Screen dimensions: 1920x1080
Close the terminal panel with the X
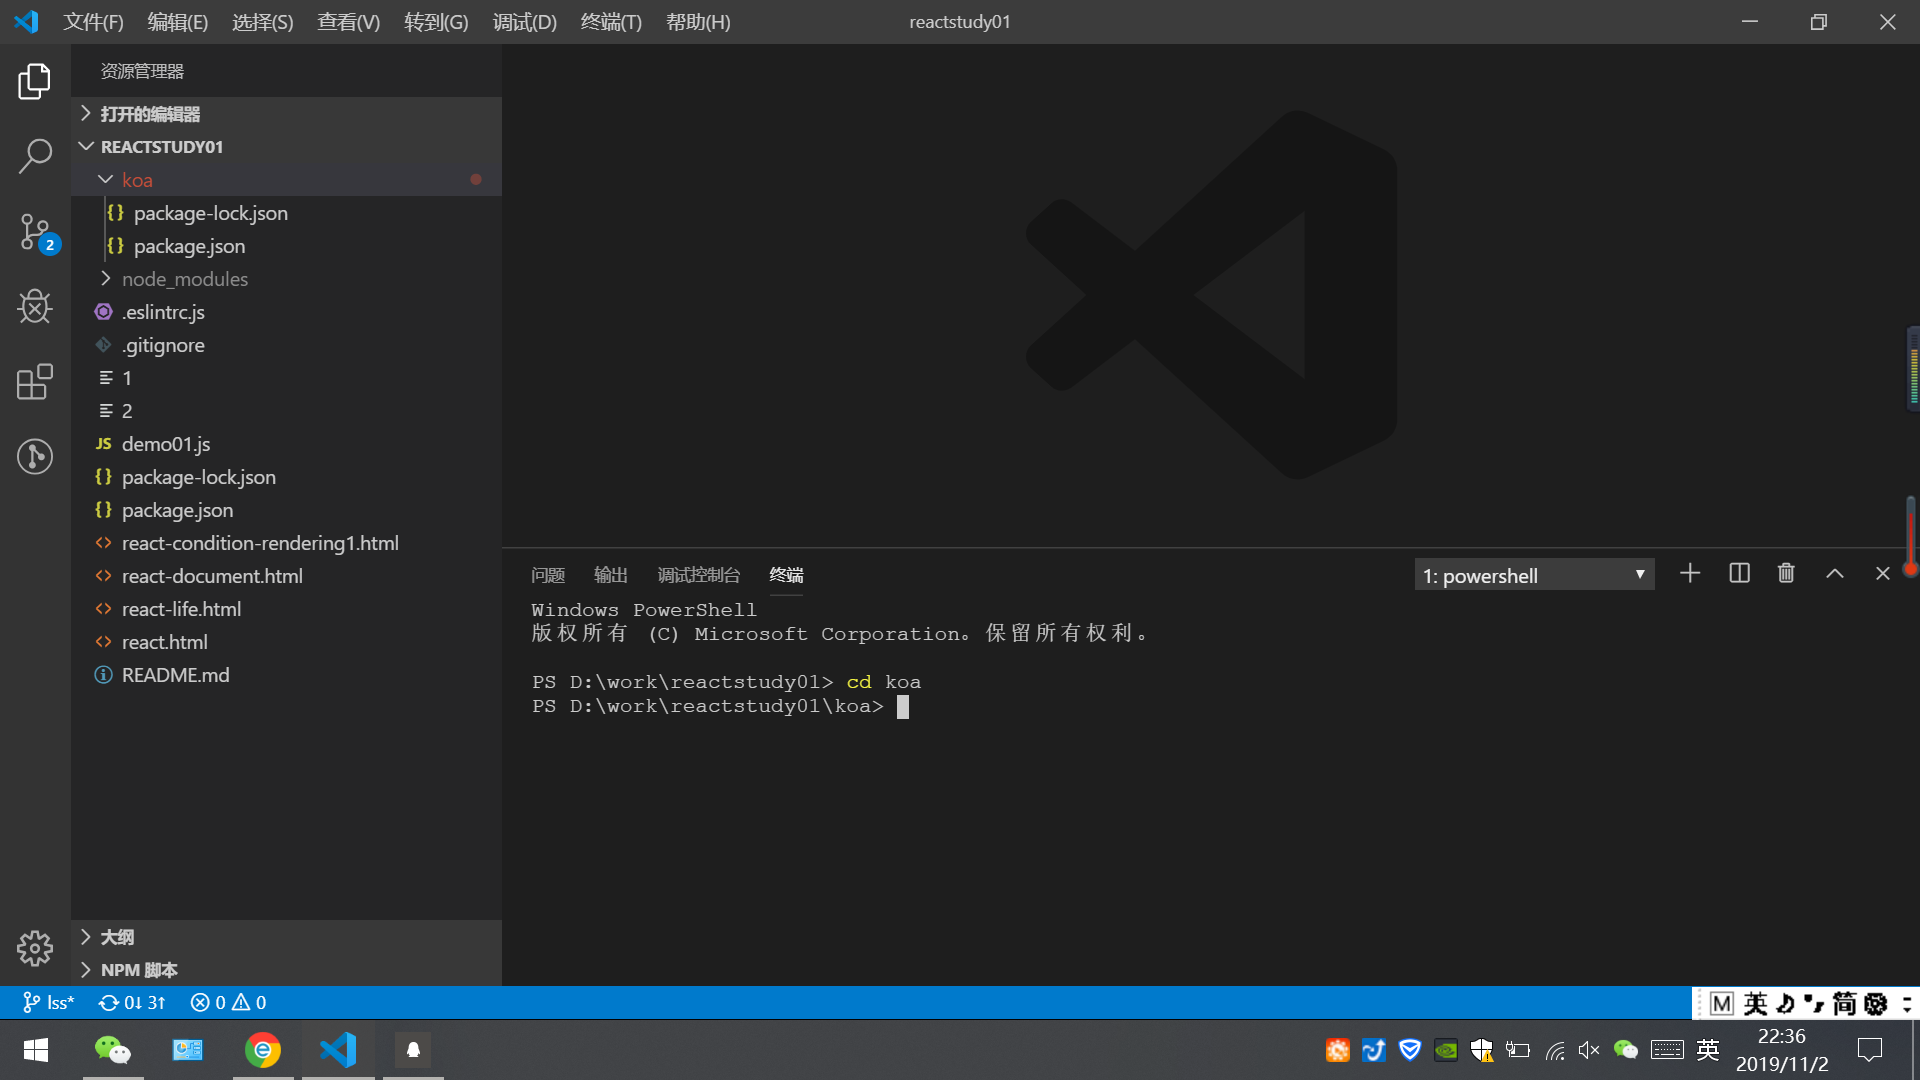pyautogui.click(x=1883, y=573)
